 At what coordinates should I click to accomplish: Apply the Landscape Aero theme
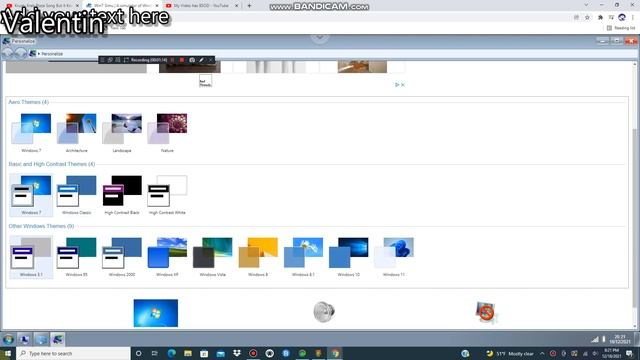click(122, 133)
